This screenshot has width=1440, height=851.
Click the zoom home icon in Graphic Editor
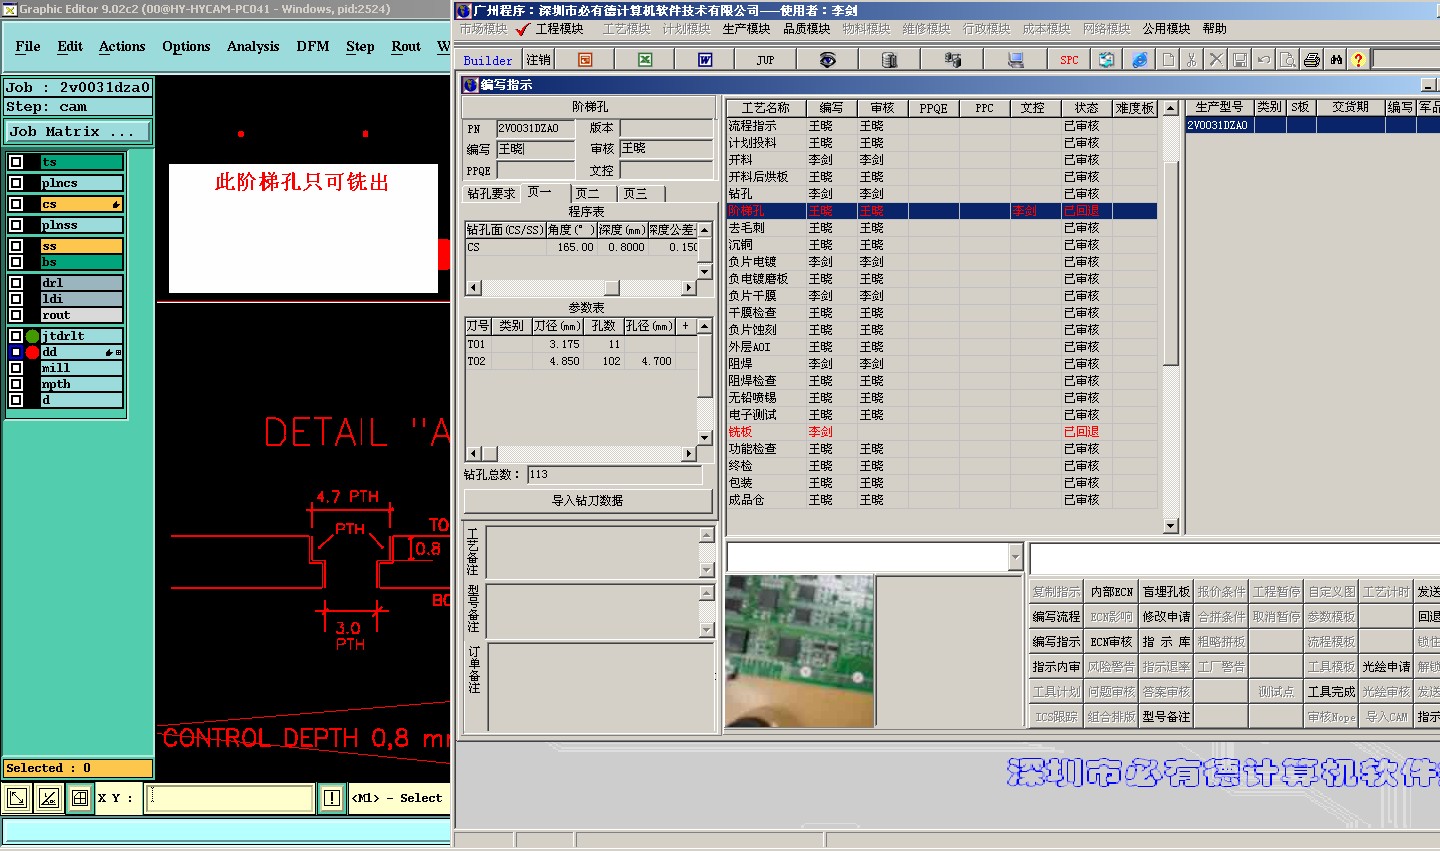point(17,797)
